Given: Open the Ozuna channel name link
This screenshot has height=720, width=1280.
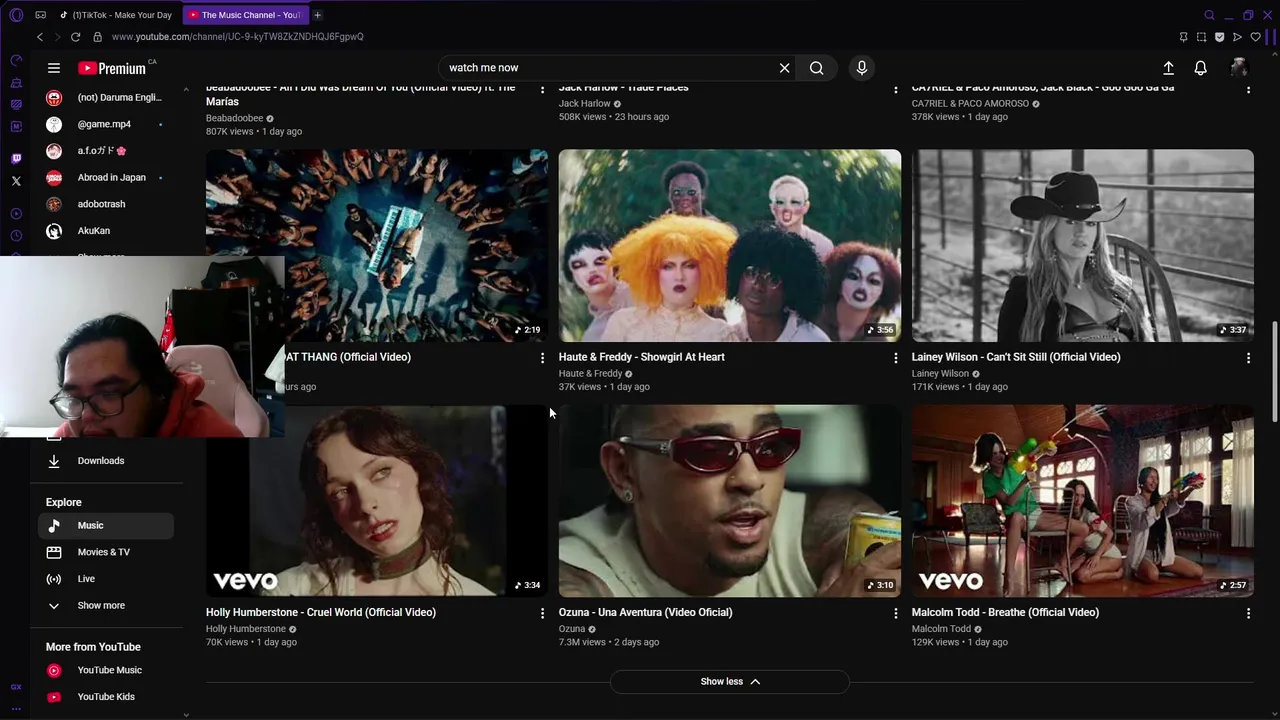Looking at the screenshot, I should click(x=572, y=629).
